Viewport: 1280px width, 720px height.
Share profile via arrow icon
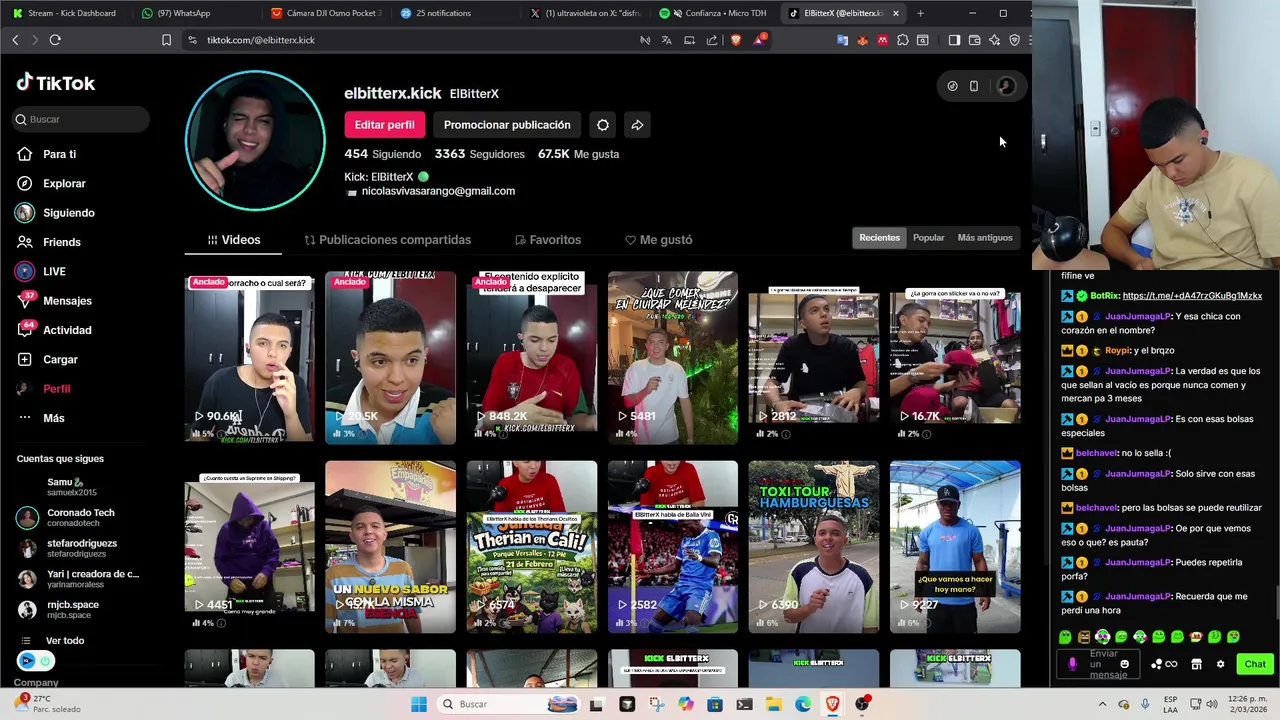[x=637, y=125]
